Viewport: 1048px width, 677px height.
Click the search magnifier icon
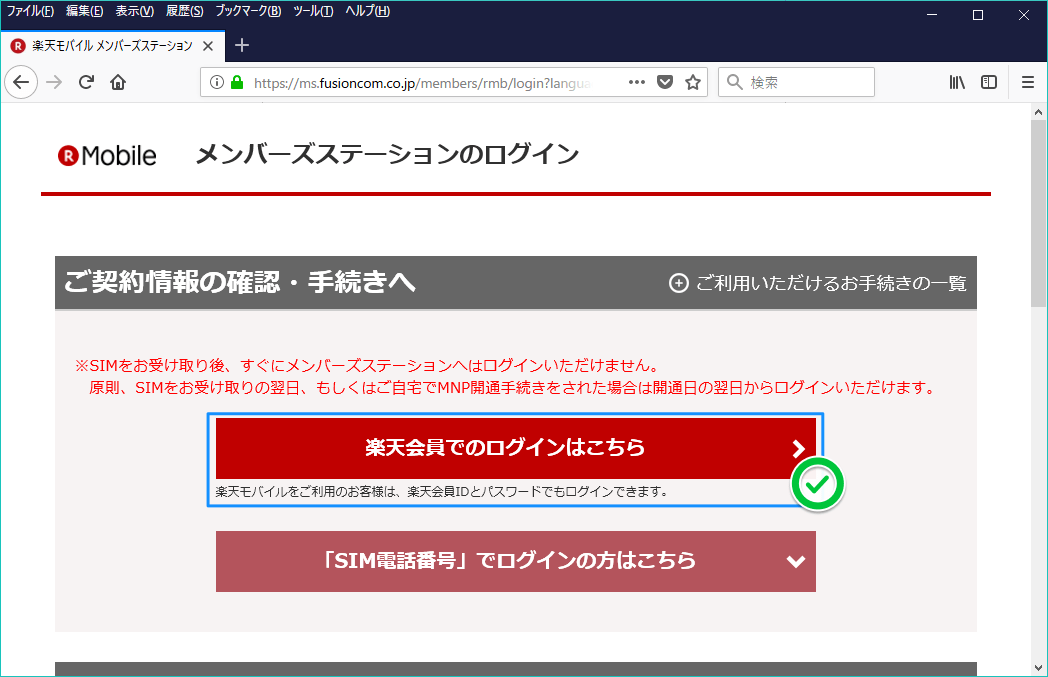(735, 82)
